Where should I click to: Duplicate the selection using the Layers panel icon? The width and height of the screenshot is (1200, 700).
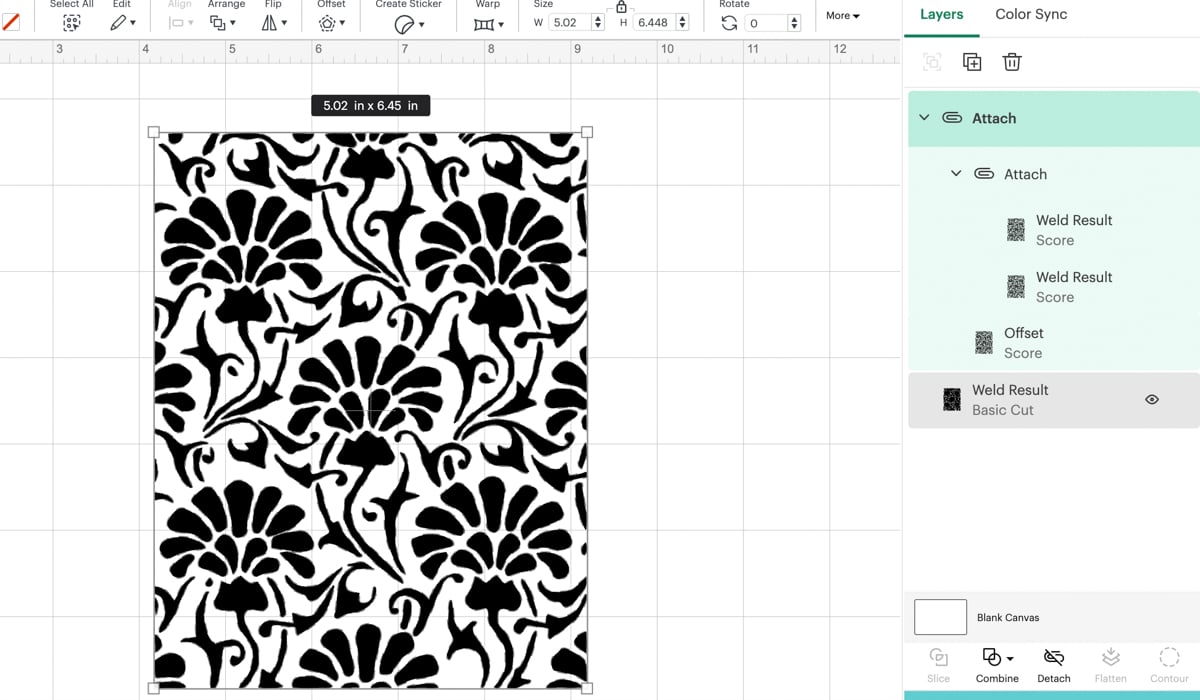[x=971, y=61]
